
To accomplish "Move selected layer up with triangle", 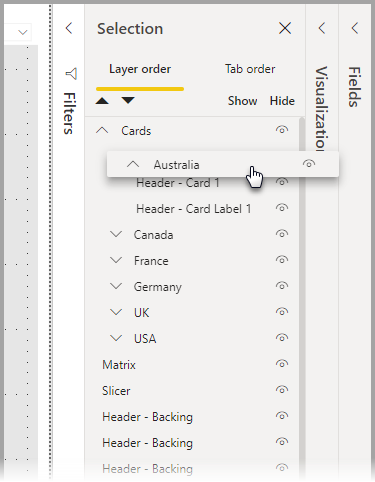I will pyautogui.click(x=102, y=100).
